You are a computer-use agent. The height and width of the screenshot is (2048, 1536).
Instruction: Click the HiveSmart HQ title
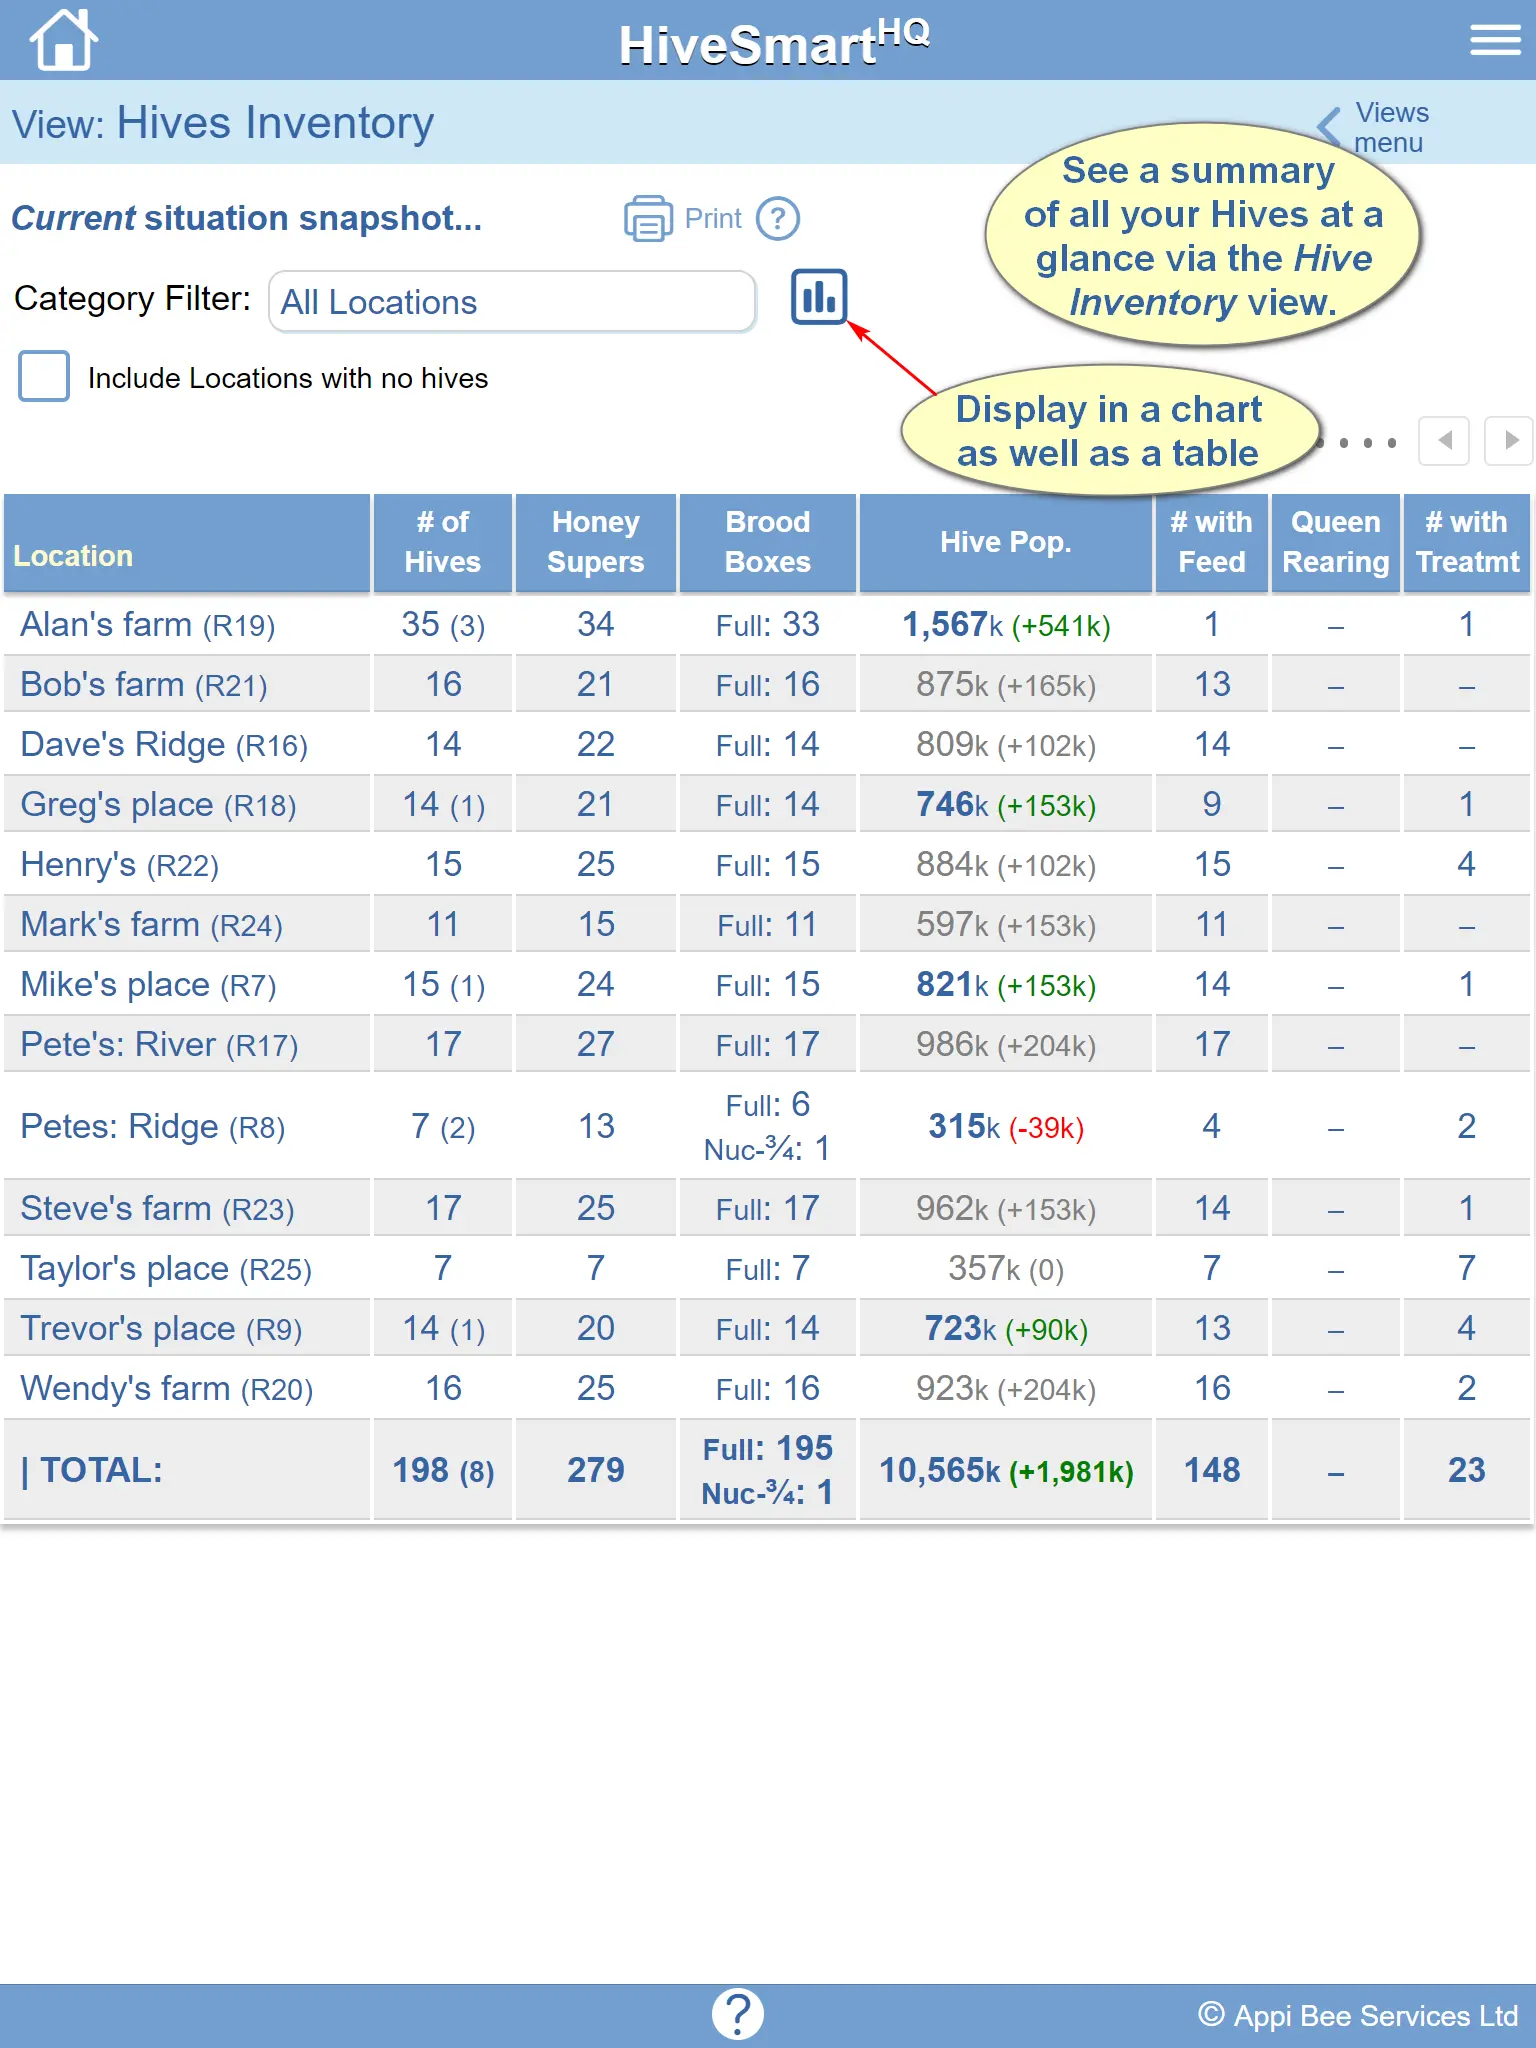click(774, 42)
